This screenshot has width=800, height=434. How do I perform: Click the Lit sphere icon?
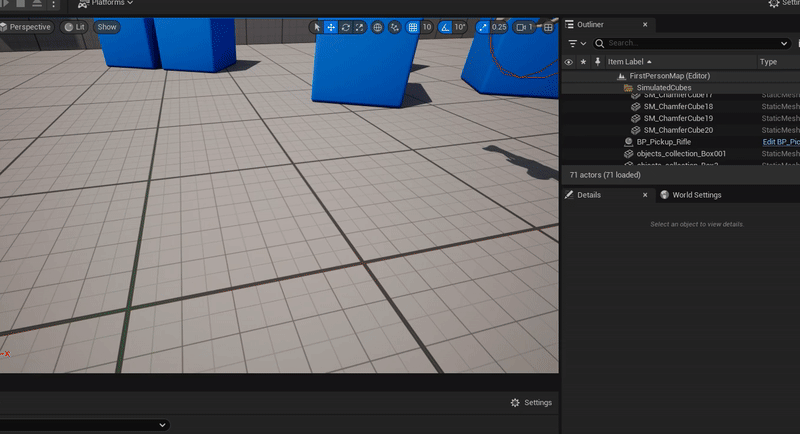(69, 27)
